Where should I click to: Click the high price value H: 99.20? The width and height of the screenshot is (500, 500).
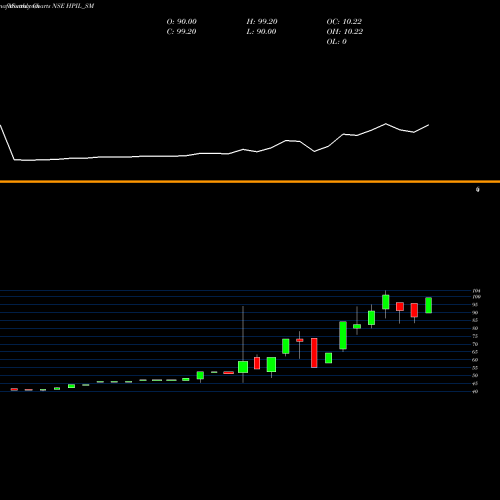click(262, 22)
